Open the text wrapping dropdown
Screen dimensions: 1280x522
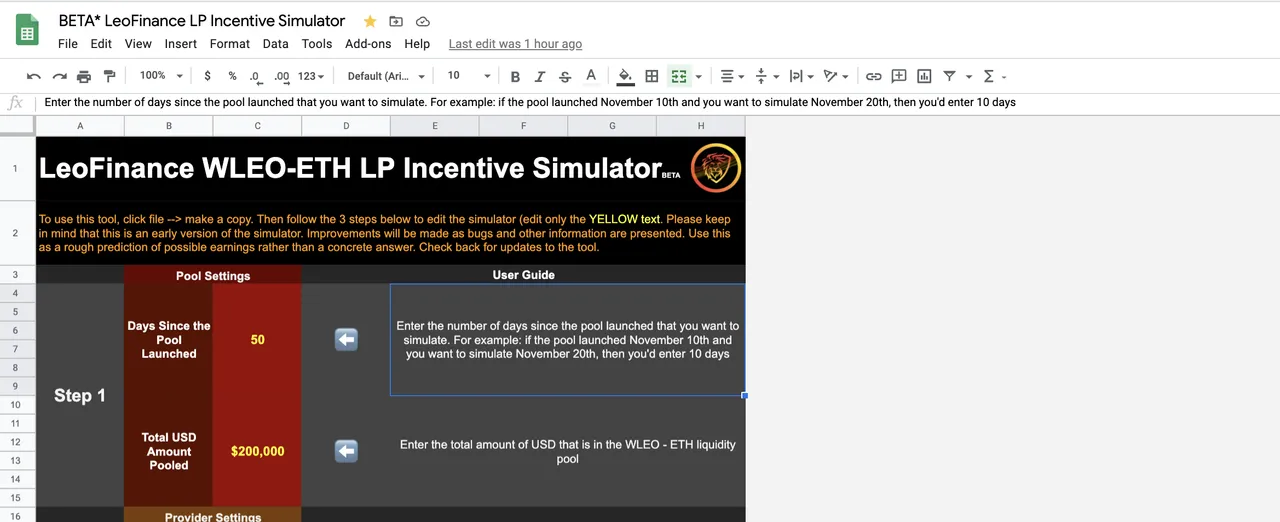801,76
